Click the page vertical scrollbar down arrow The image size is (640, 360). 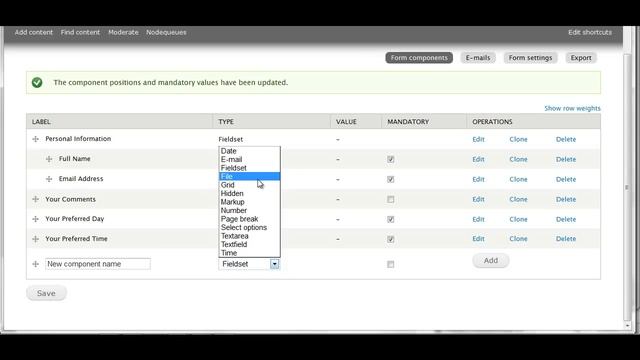coord(627,326)
